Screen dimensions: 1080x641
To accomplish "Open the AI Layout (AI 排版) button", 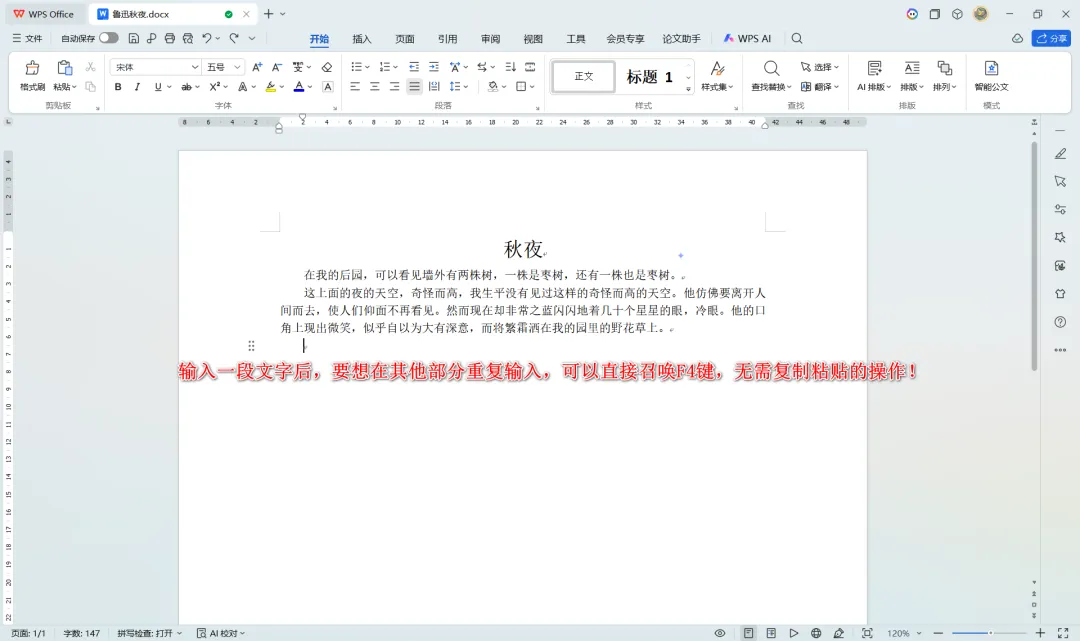I will point(874,76).
